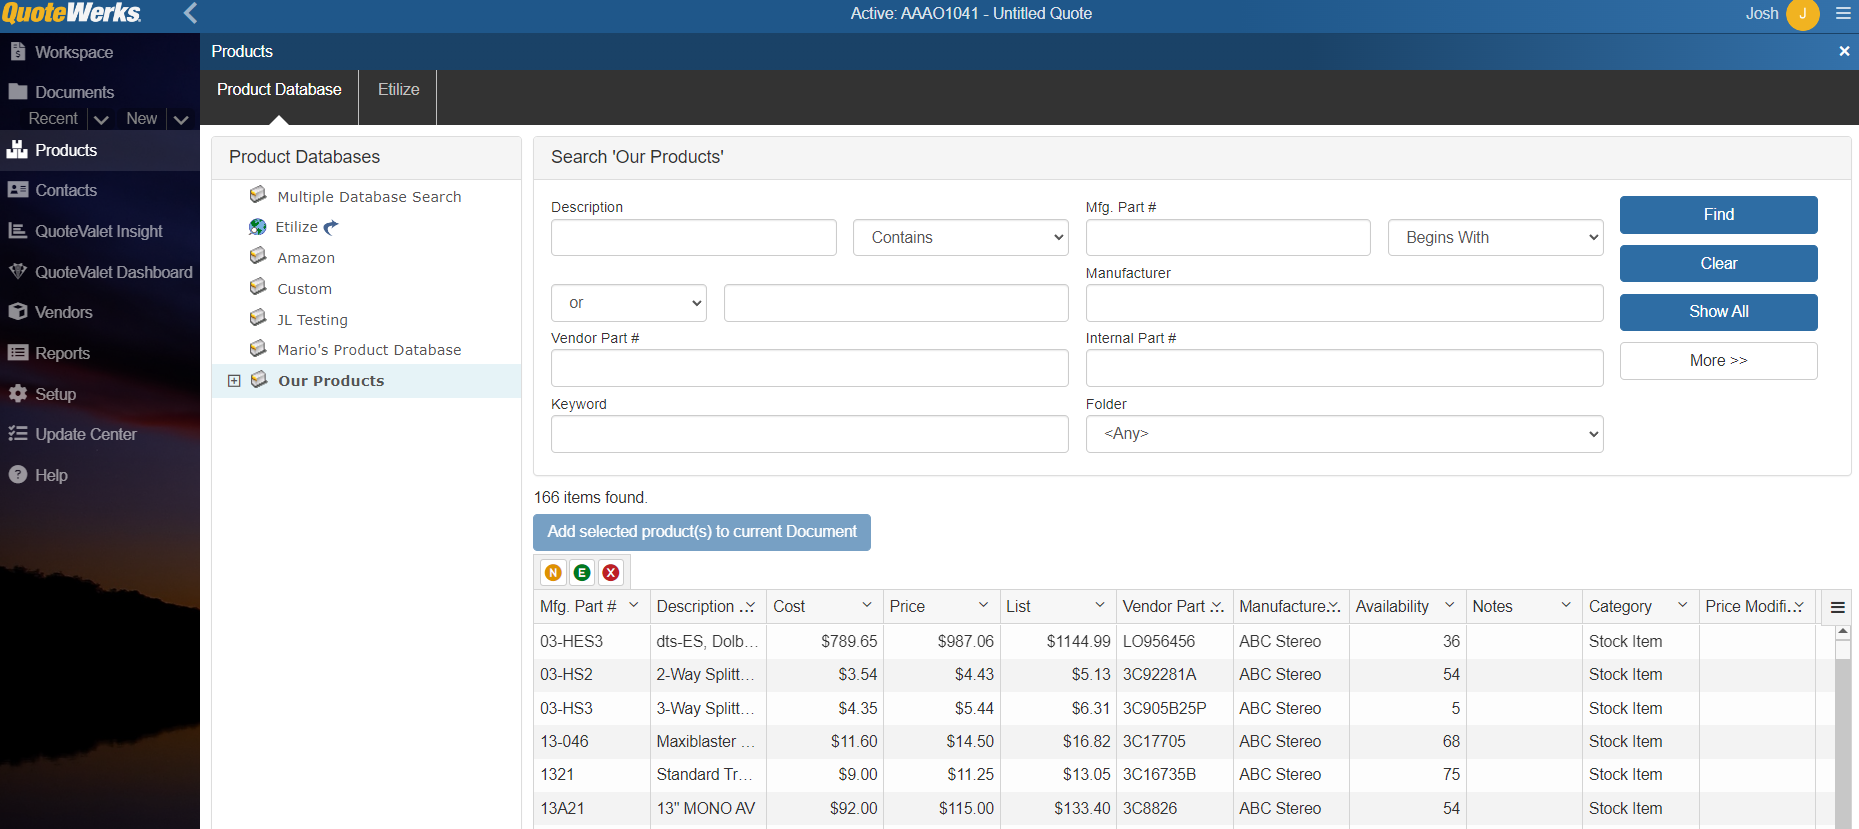Open Cost column filter arrow
This screenshot has width=1859, height=829.
(867, 605)
